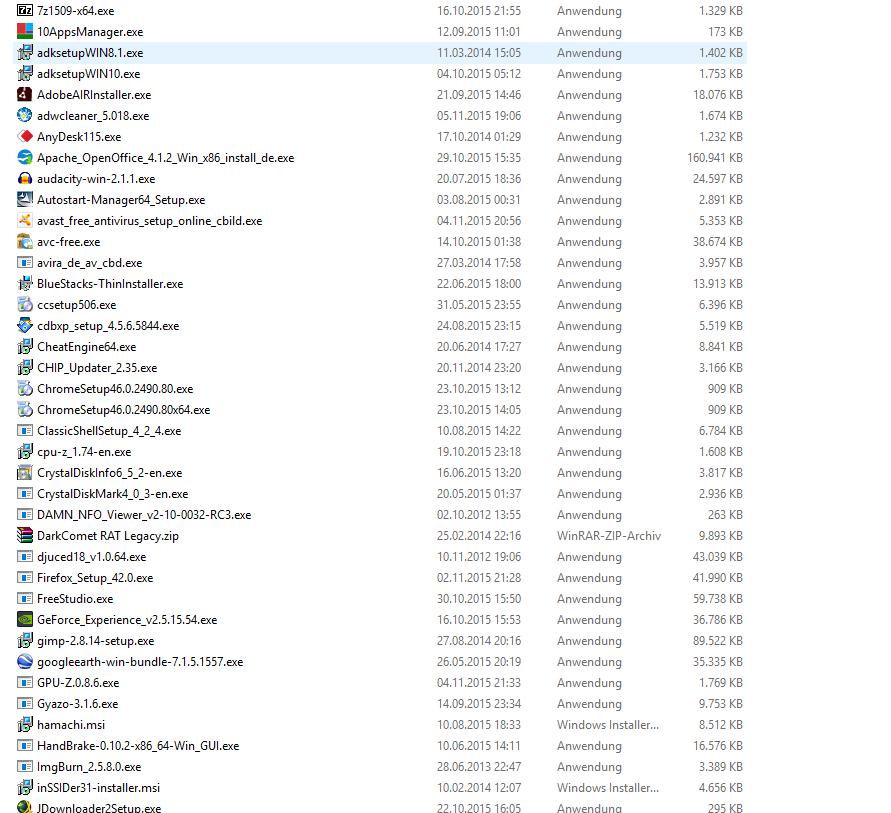
Task: Click the green NVIDIA GeForce Experience icon
Action: (24, 620)
